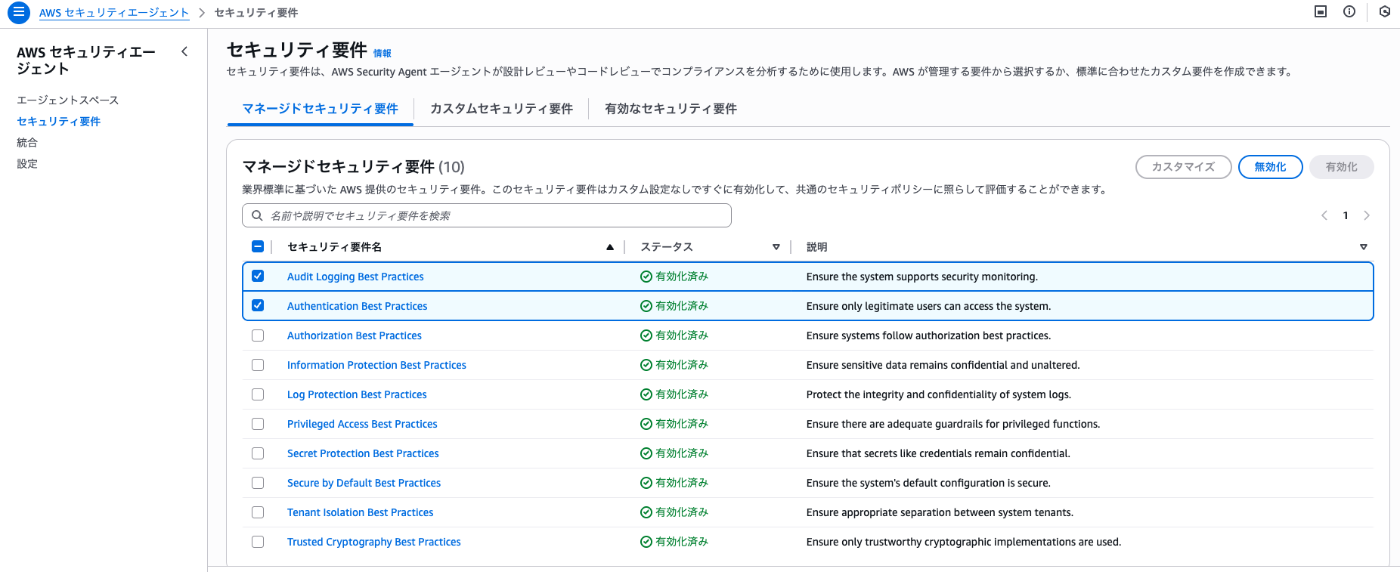1400x572 pixels.
Task: Sort by the 説明 column arrow
Action: click(x=1363, y=247)
